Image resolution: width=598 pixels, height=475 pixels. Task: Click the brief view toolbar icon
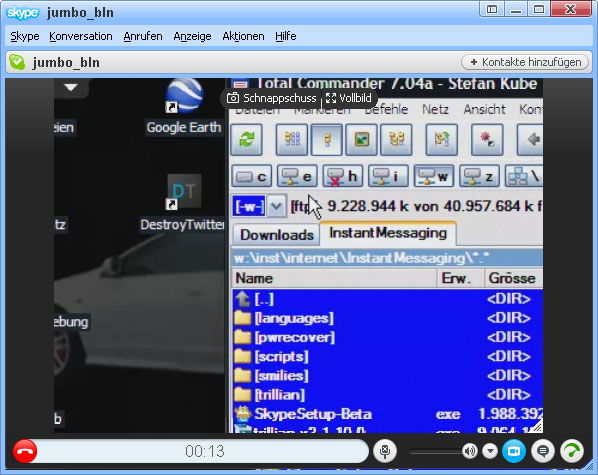(x=292, y=140)
